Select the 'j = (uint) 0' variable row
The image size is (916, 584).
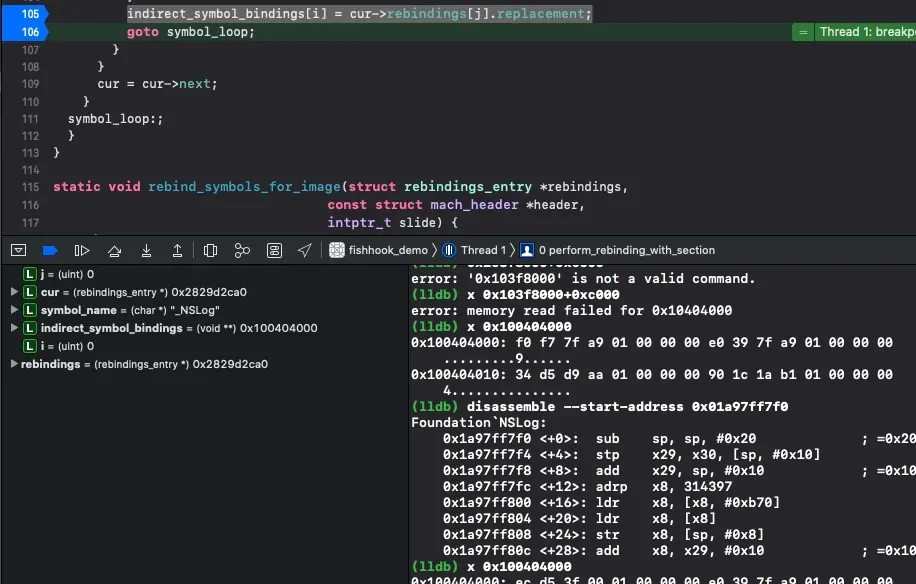(x=204, y=274)
